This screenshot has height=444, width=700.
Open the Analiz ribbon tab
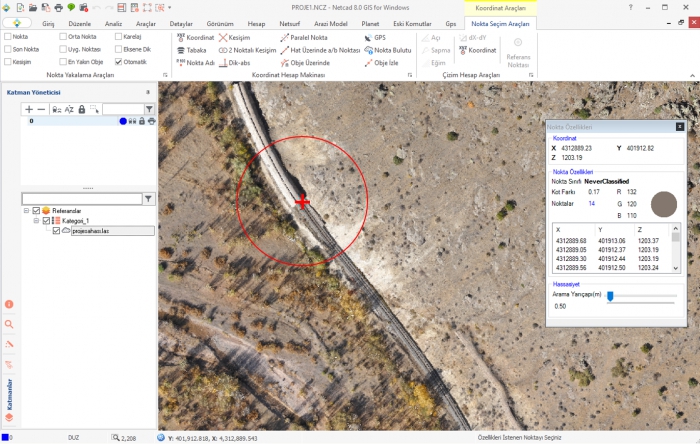113,23
